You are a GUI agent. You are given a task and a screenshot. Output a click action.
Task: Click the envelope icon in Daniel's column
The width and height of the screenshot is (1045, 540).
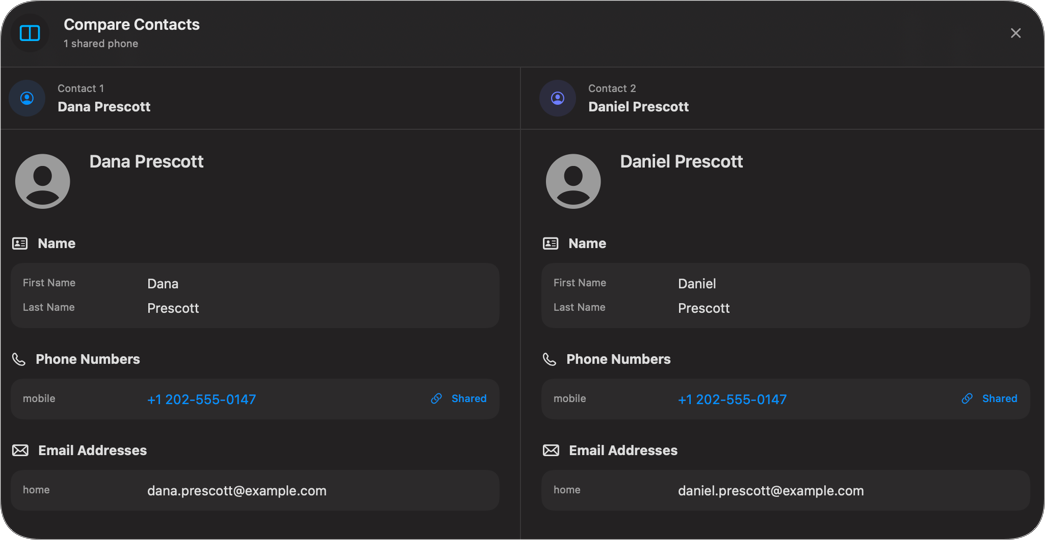pos(550,451)
